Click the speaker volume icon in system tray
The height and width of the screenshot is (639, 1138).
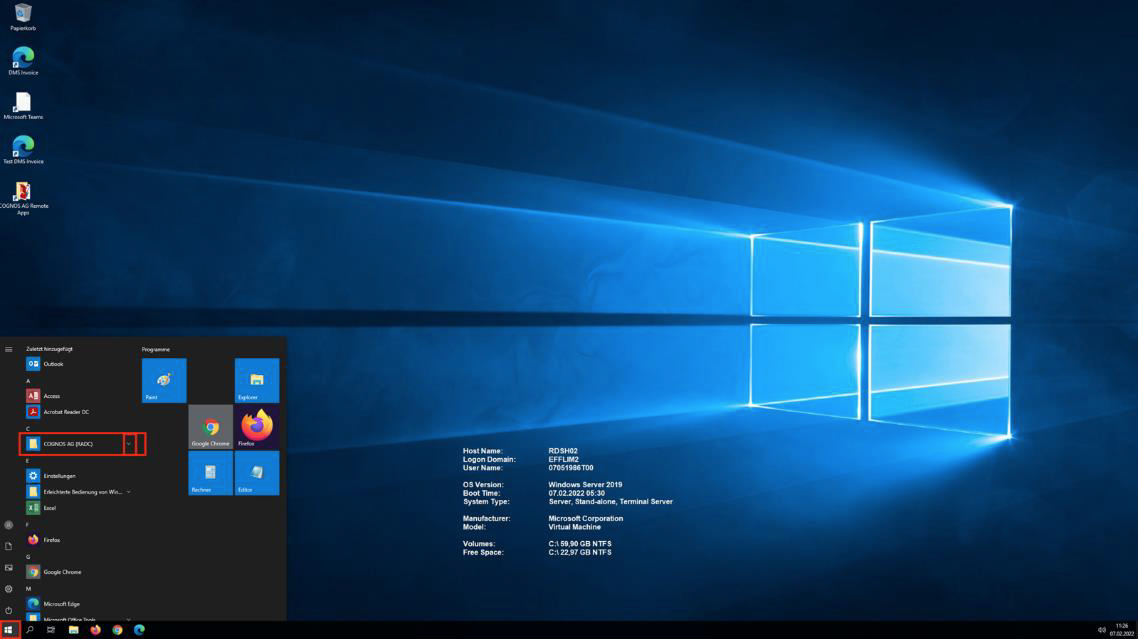click(1101, 630)
